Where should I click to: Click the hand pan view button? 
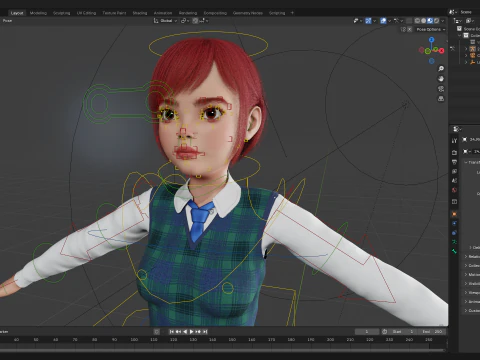pos(441,79)
